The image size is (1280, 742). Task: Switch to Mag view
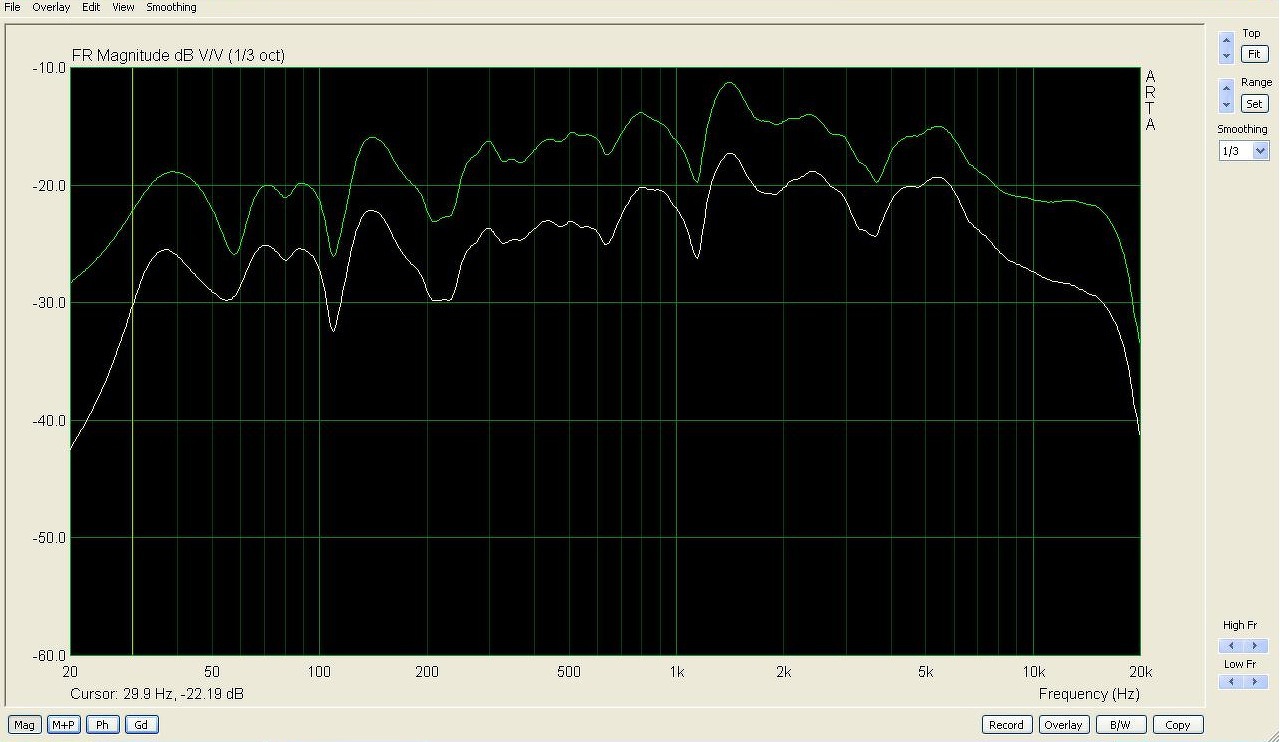[x=24, y=725]
